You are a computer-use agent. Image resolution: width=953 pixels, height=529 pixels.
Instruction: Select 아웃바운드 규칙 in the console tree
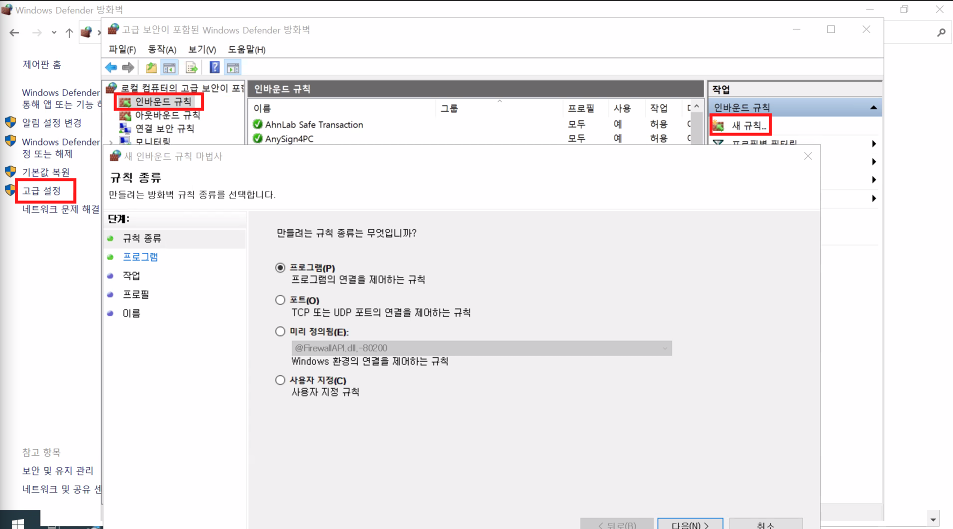point(167,115)
